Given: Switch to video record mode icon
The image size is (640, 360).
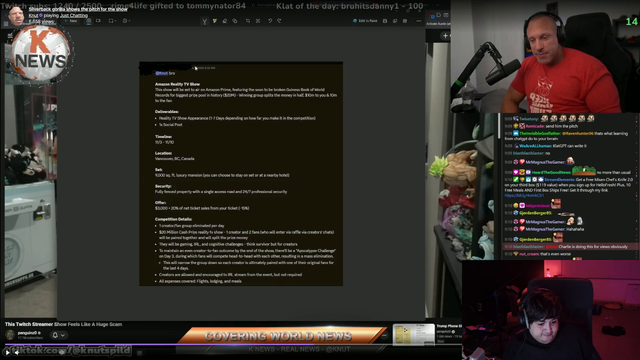Looking at the screenshot, I should tap(98, 21).
